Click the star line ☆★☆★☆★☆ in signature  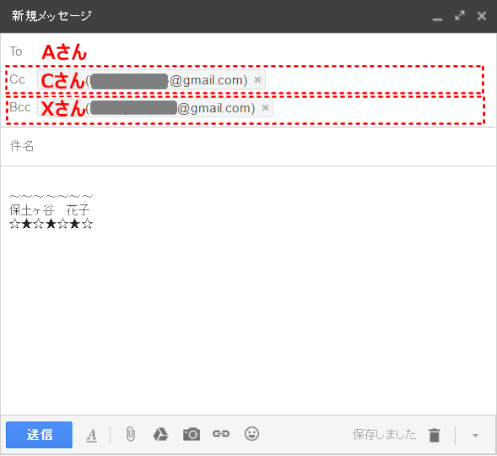pyautogui.click(x=51, y=224)
